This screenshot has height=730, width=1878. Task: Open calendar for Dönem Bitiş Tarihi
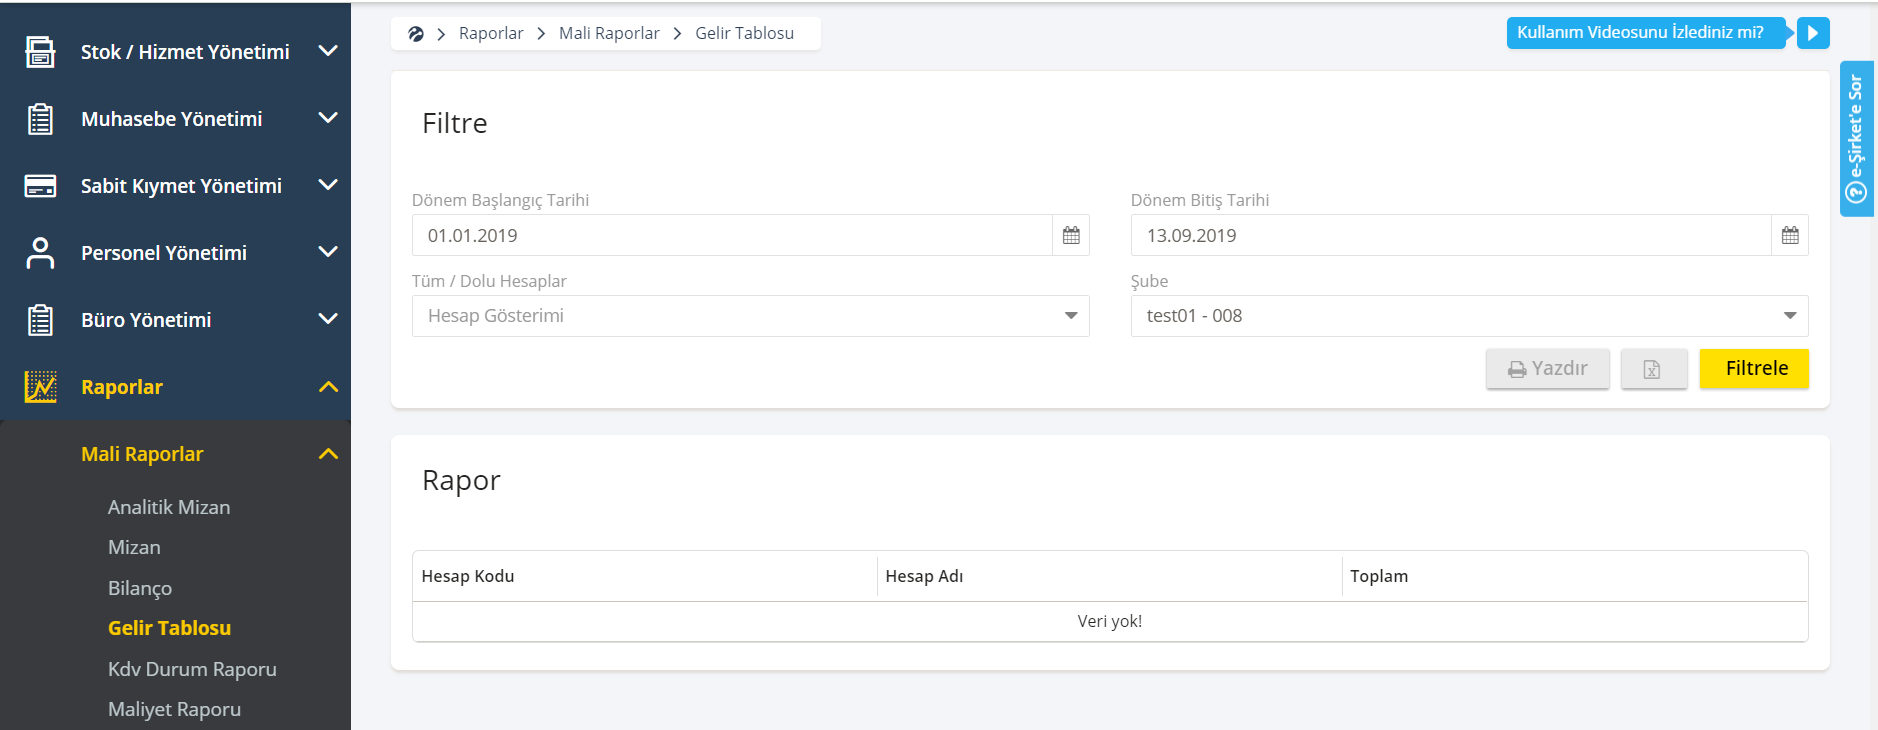(1790, 235)
